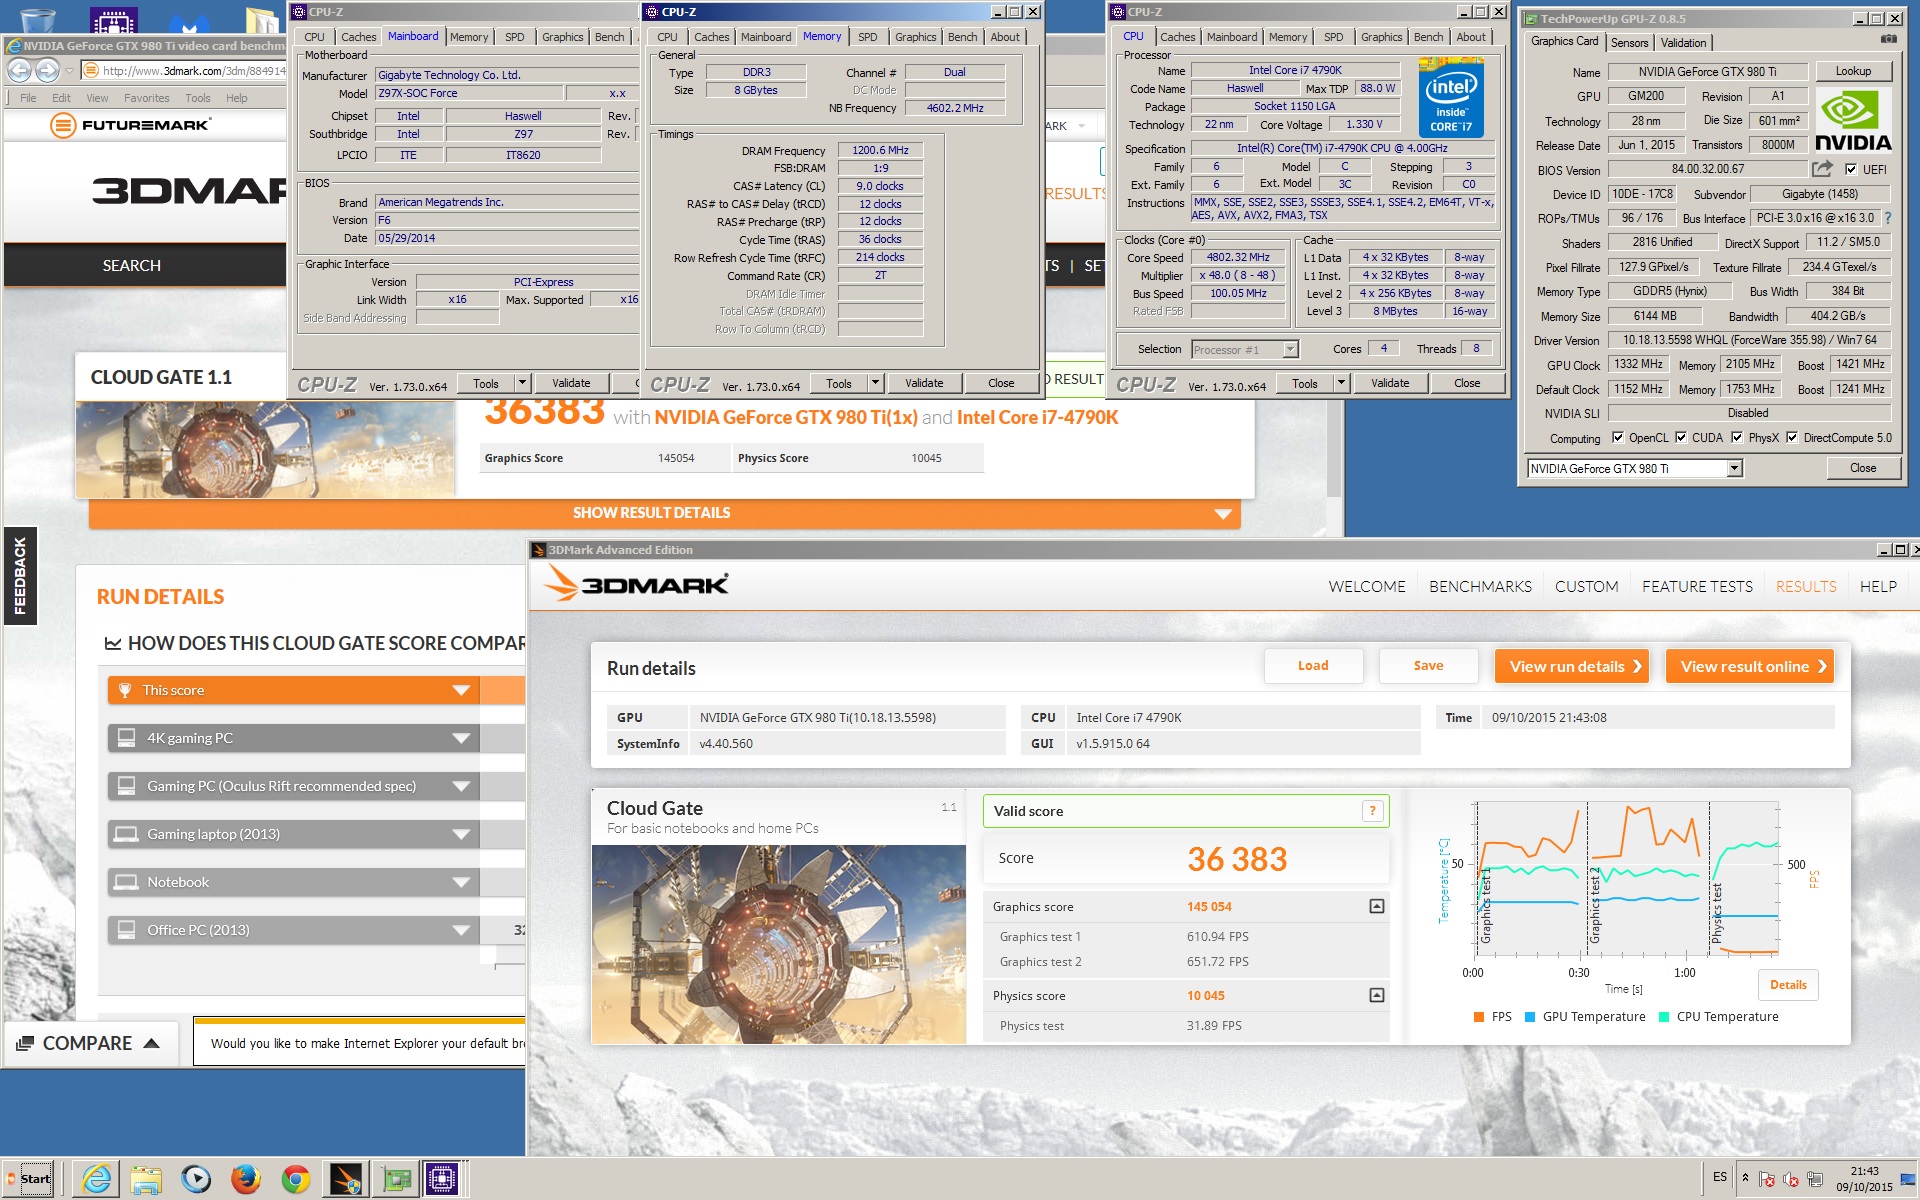Open Internet Explorer from the taskbar
1920x1200 pixels.
tap(97, 1179)
